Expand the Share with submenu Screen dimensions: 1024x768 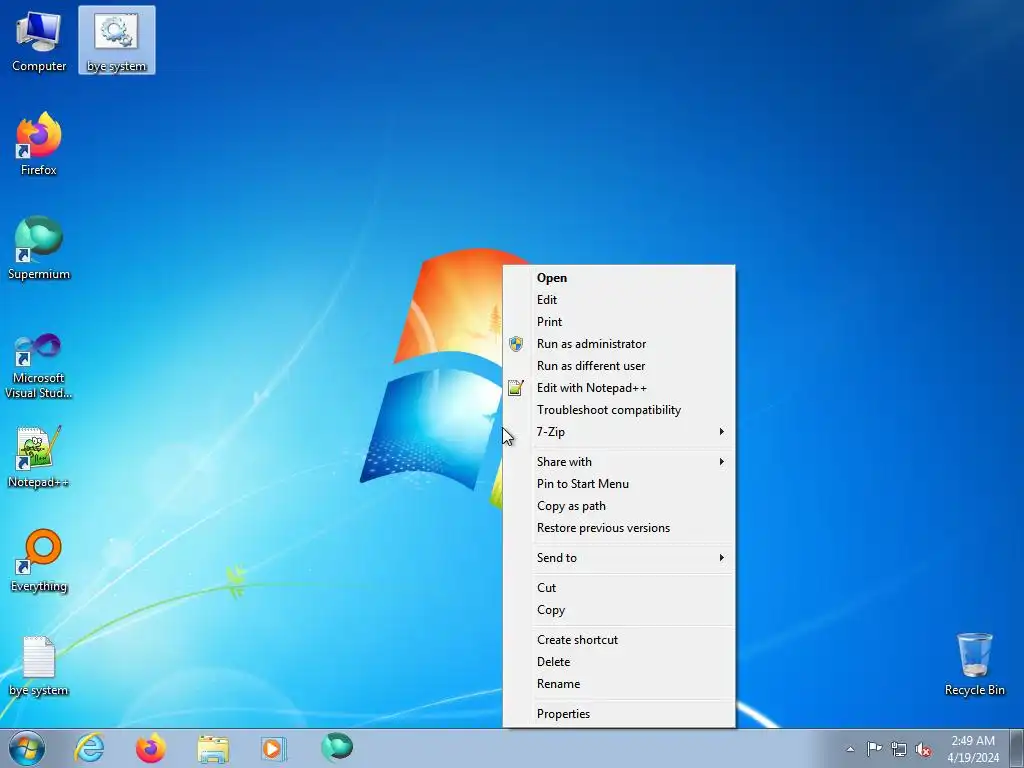pyautogui.click(x=618, y=462)
